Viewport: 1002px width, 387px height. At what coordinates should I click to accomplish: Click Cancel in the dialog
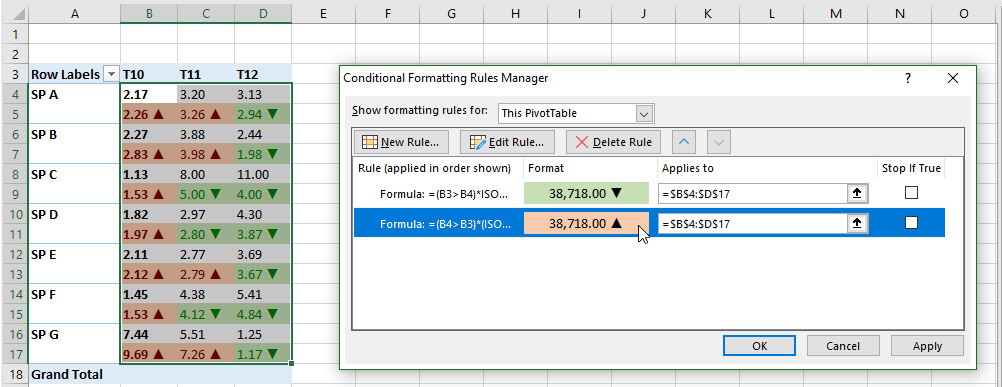pyautogui.click(x=842, y=345)
